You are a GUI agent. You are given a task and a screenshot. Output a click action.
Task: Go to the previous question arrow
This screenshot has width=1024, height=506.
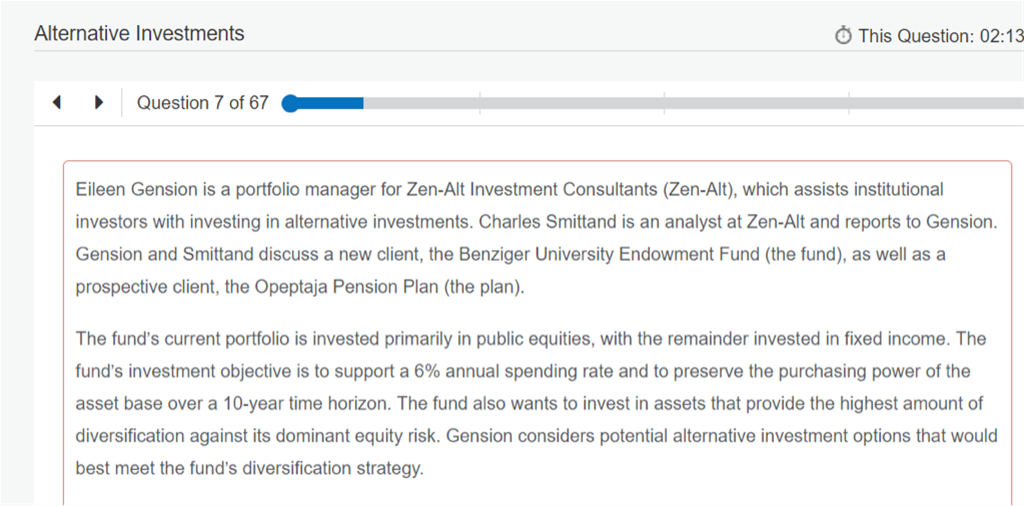coord(57,103)
